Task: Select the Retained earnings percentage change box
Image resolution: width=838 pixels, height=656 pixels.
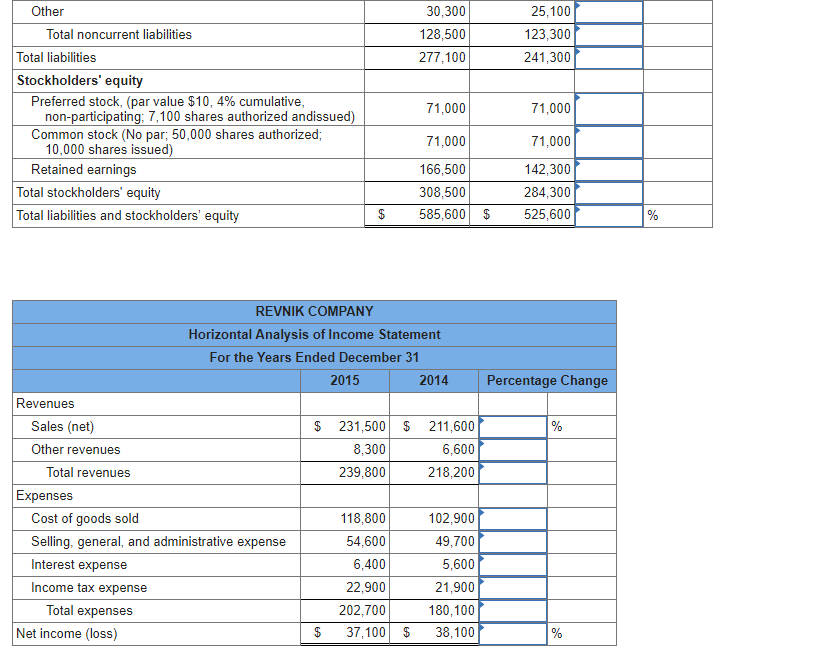Action: (610, 169)
